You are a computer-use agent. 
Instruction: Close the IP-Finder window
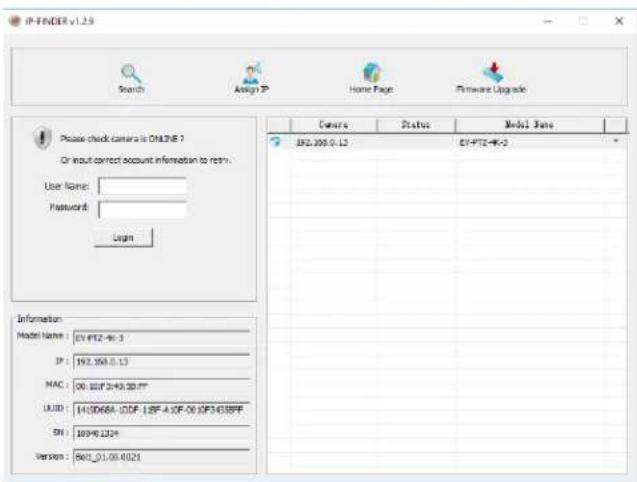[619, 21]
